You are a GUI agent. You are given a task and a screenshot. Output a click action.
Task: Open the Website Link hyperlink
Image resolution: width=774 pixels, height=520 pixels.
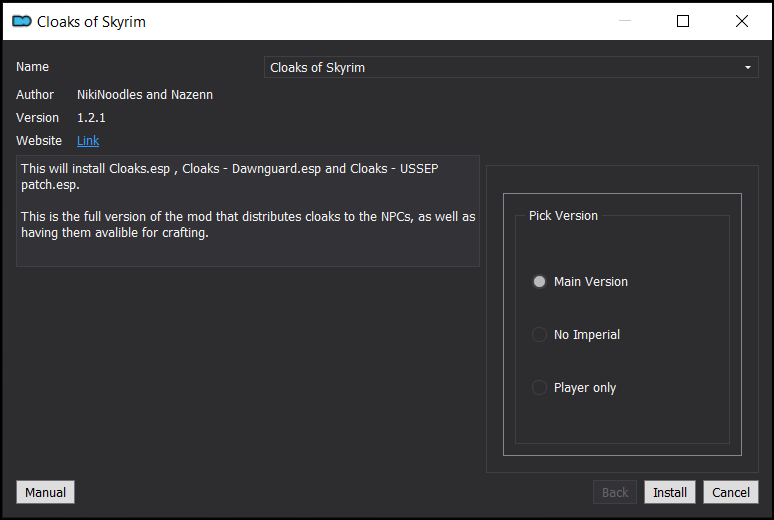point(88,141)
